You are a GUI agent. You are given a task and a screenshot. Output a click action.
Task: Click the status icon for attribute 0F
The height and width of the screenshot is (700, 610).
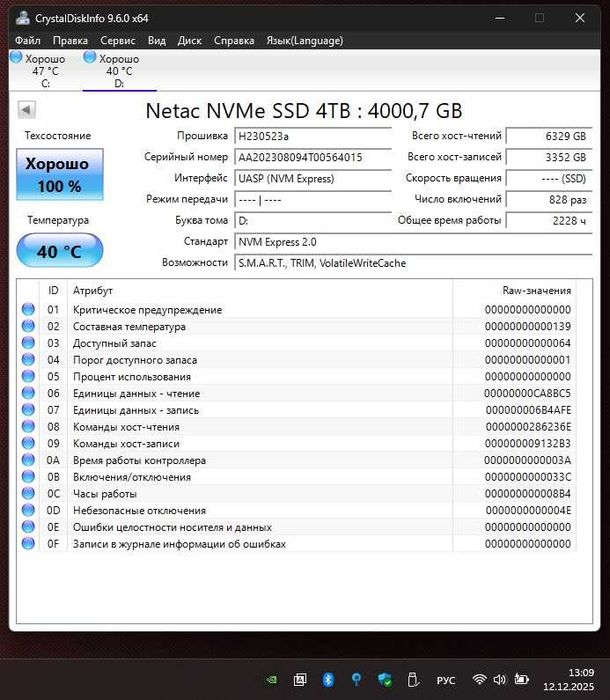(x=28, y=543)
